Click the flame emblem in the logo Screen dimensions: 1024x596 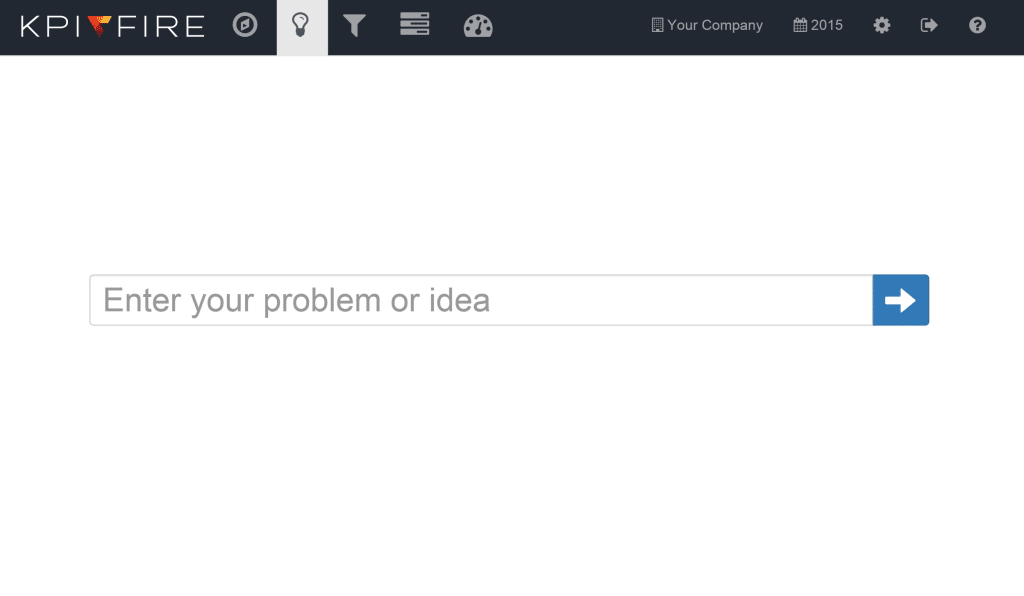pos(99,26)
